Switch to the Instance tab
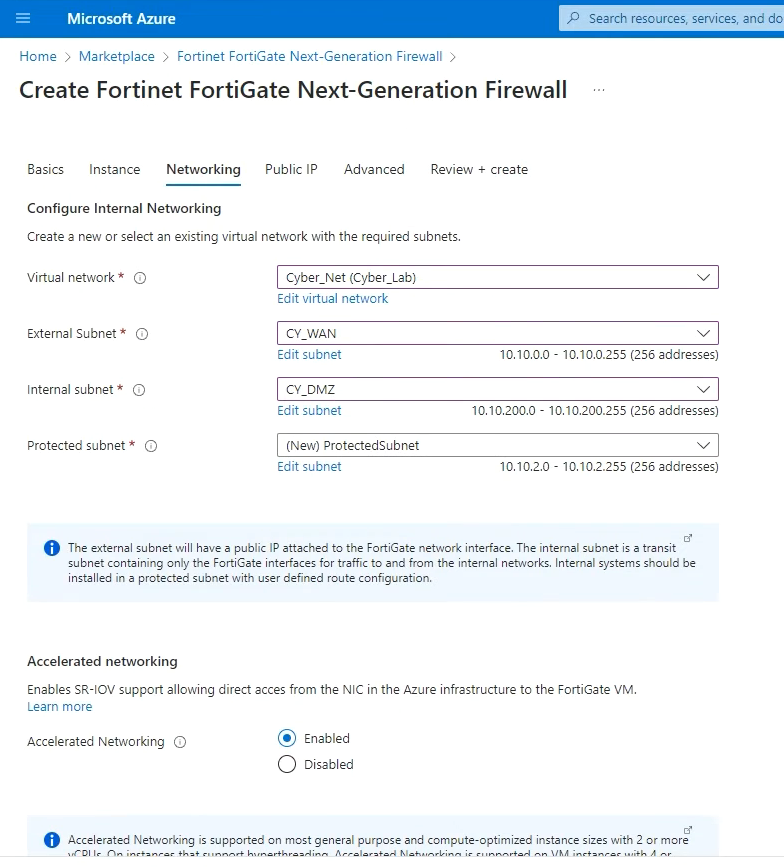The height and width of the screenshot is (867, 784). click(x=114, y=169)
